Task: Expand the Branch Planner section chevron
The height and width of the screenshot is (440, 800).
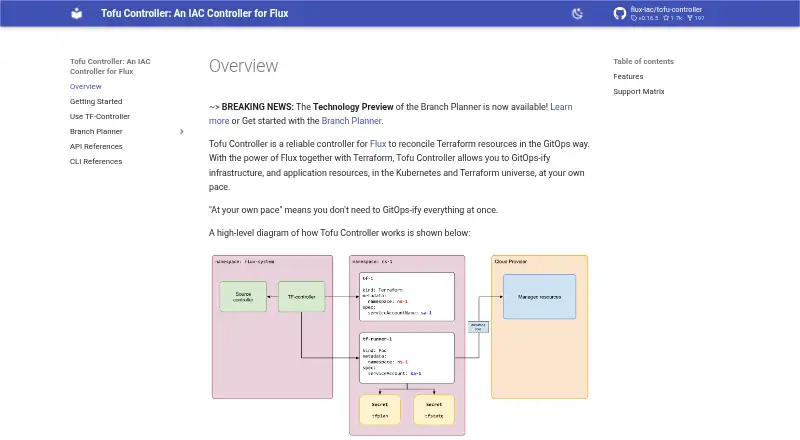Action: 182,132
